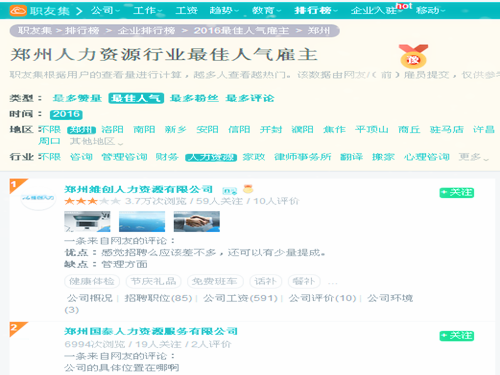Click the 职友集 cloud logo icon
Viewport: 500px width, 375px height.
[18, 11]
